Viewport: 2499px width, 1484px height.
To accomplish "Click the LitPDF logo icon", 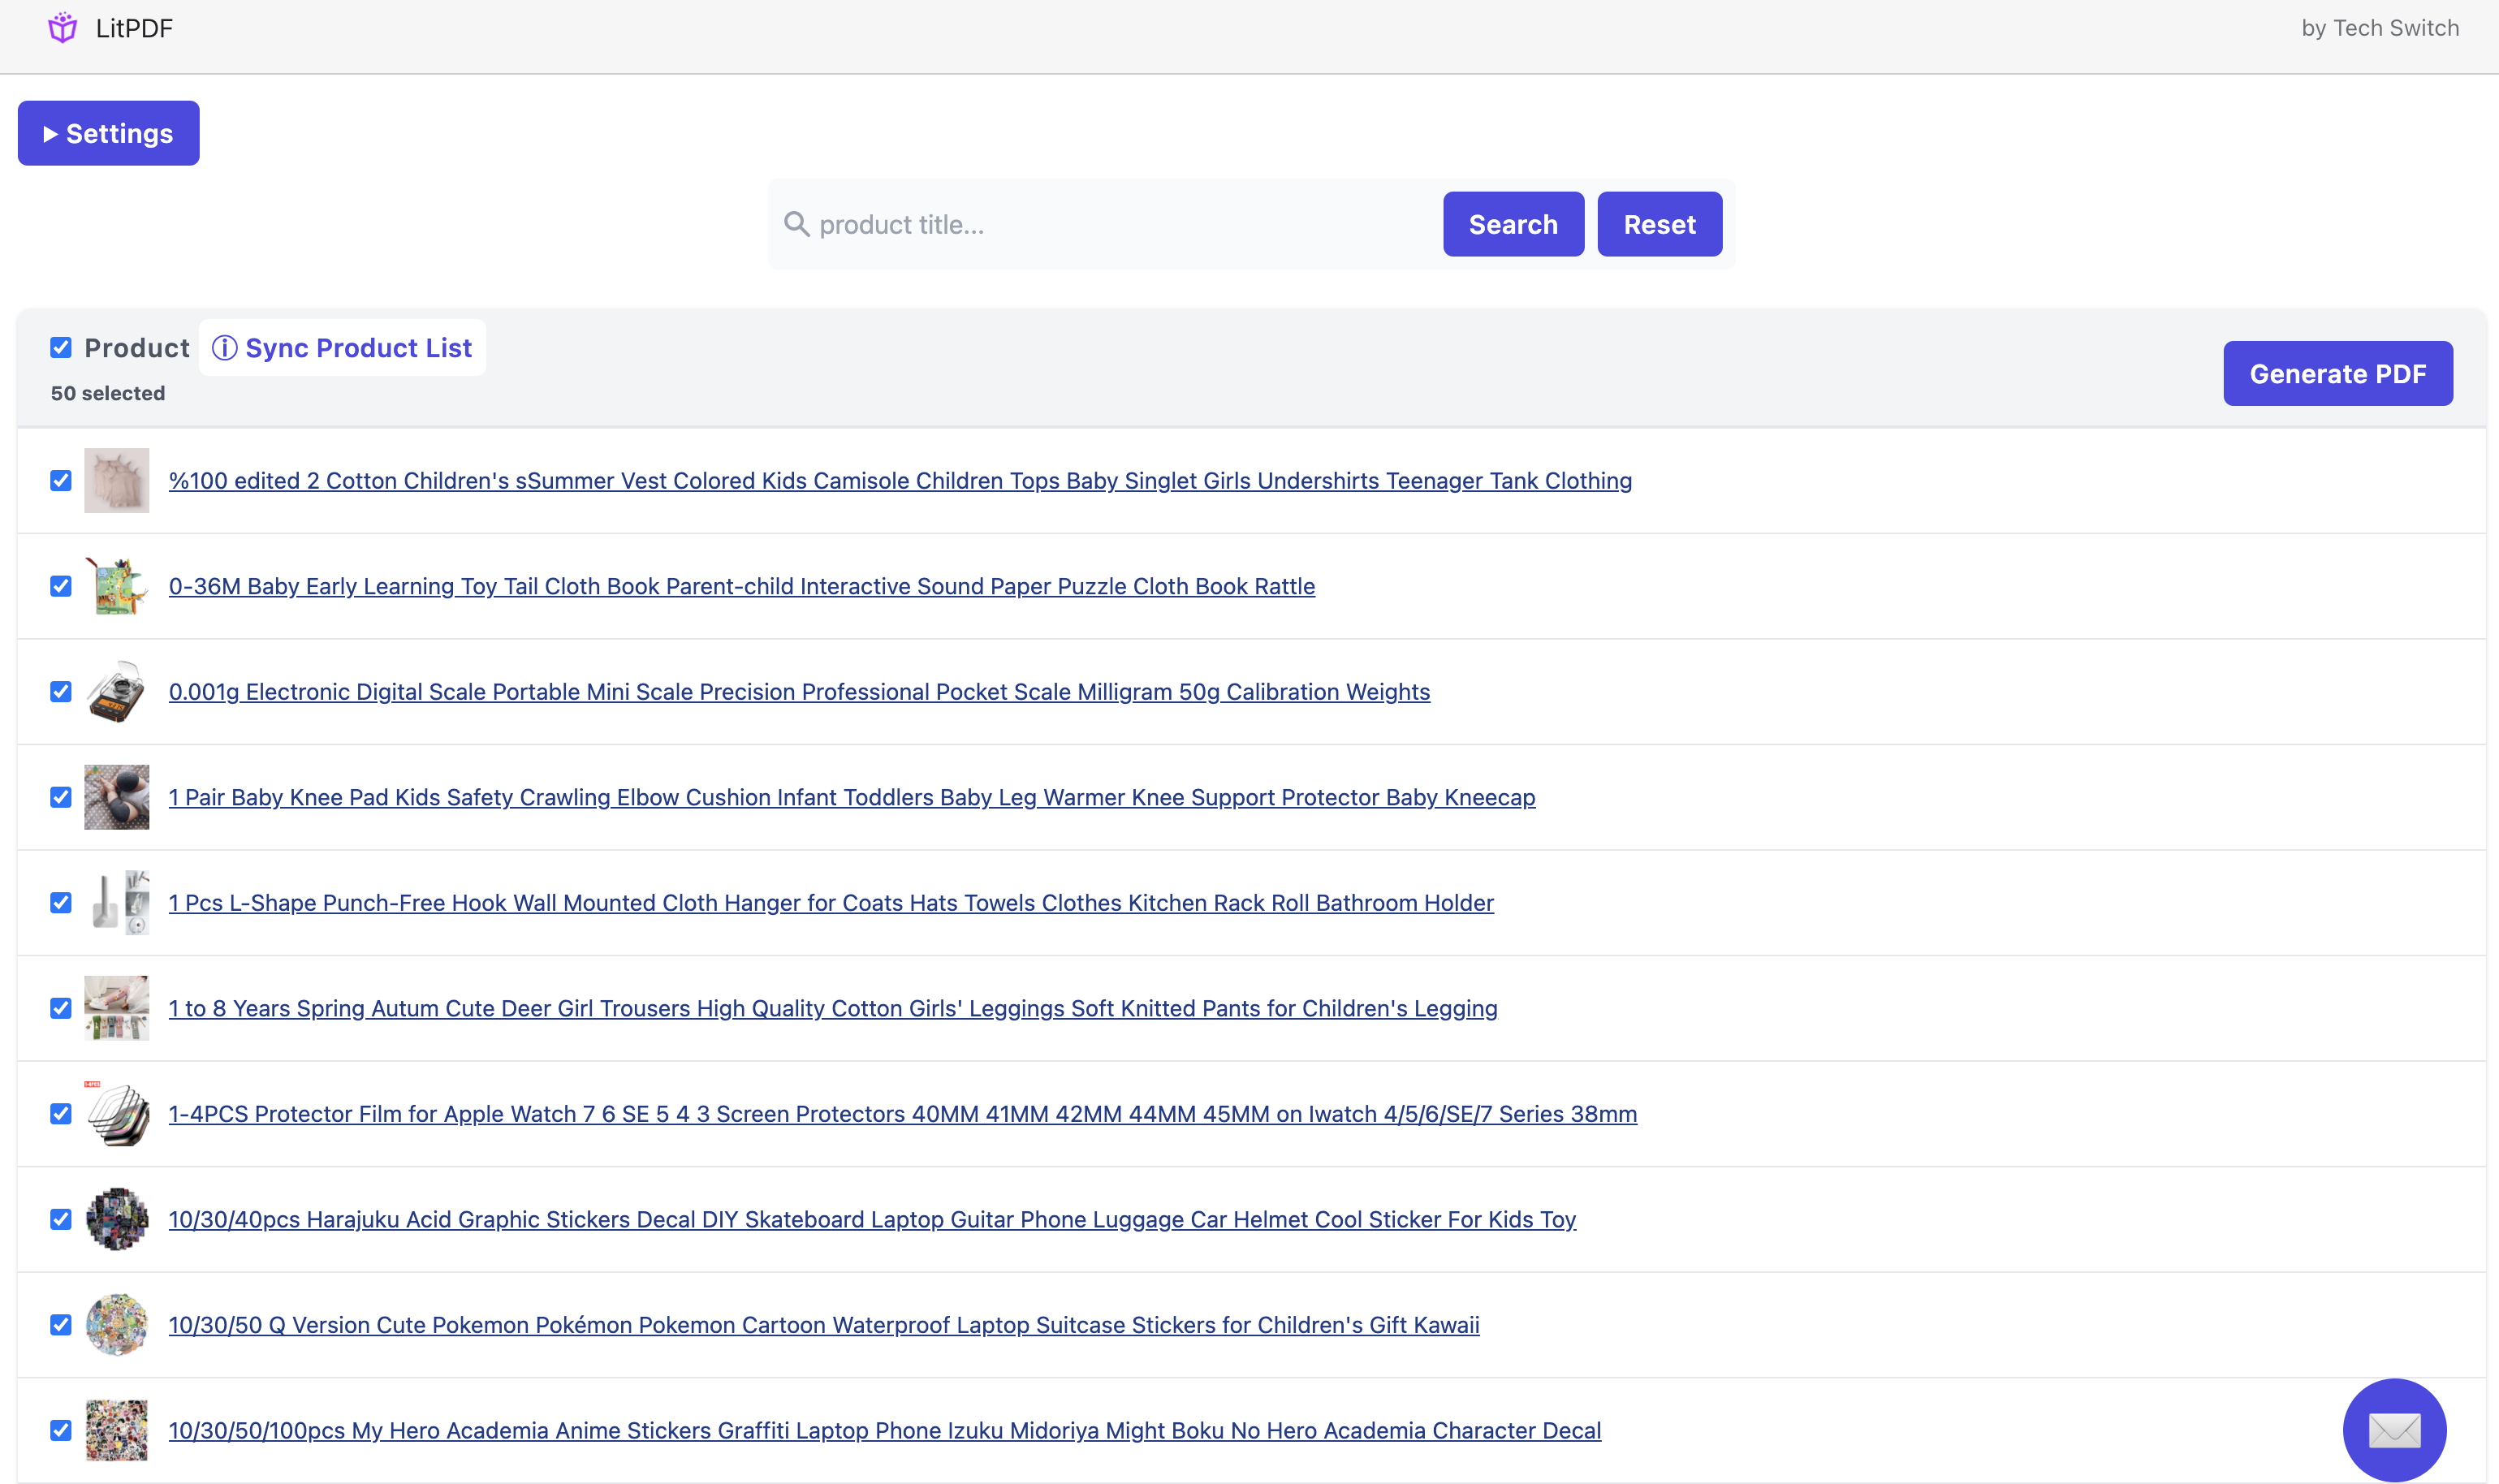I will [62, 27].
